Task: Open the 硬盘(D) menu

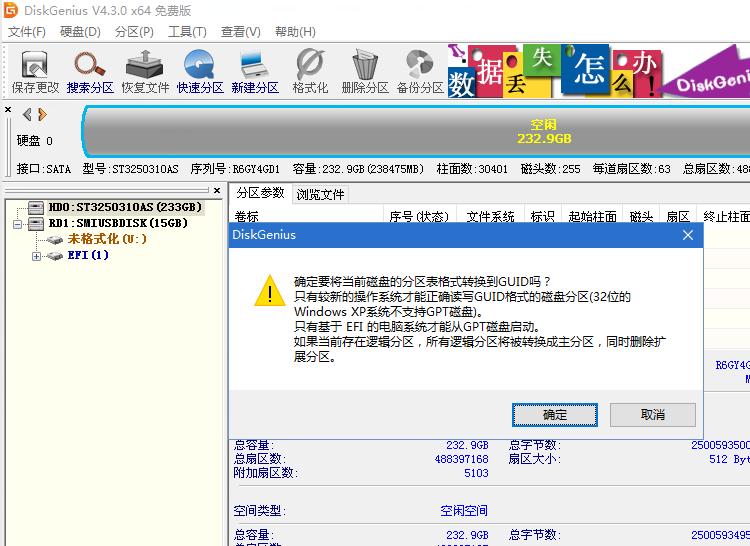Action: [x=80, y=32]
